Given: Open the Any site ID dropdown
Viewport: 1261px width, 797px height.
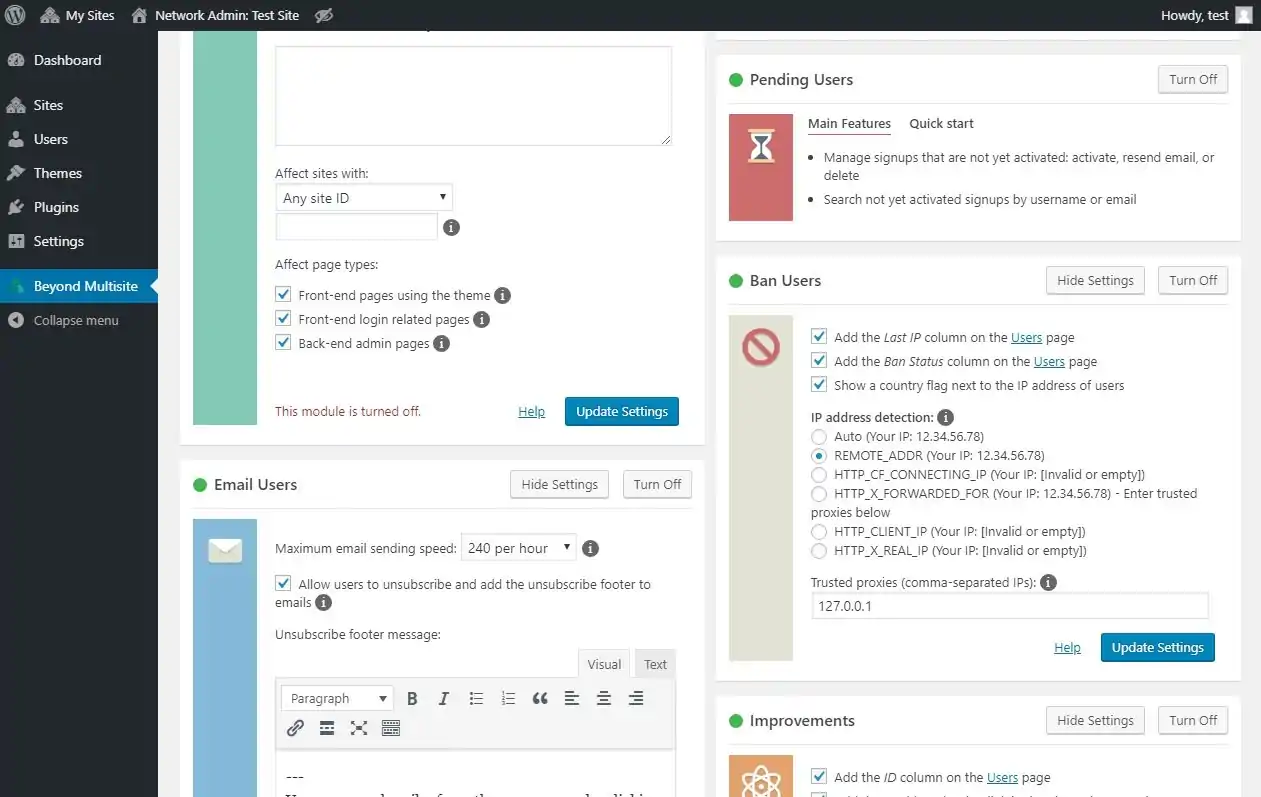Looking at the screenshot, I should click(364, 197).
